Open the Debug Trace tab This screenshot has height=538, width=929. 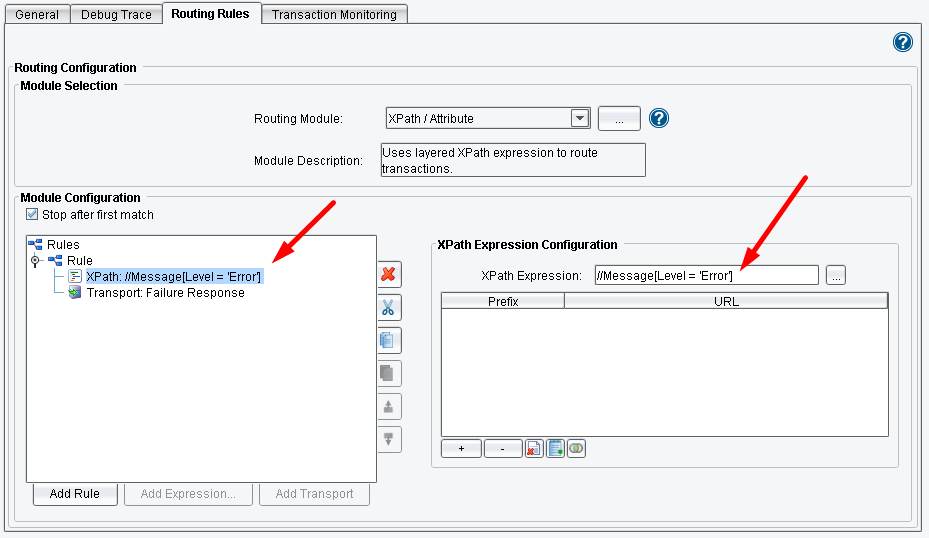pos(115,15)
